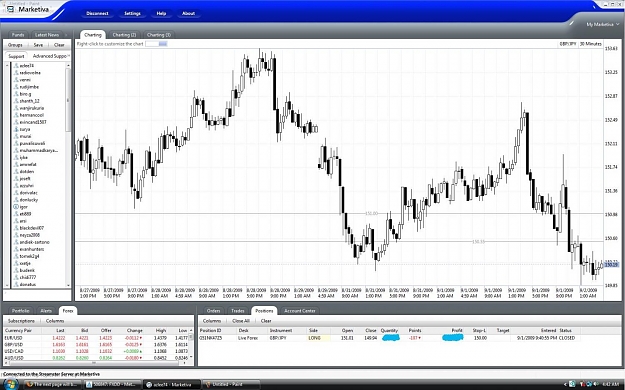Switch to the Alerts tab
The image size is (625, 390).
coord(46,311)
